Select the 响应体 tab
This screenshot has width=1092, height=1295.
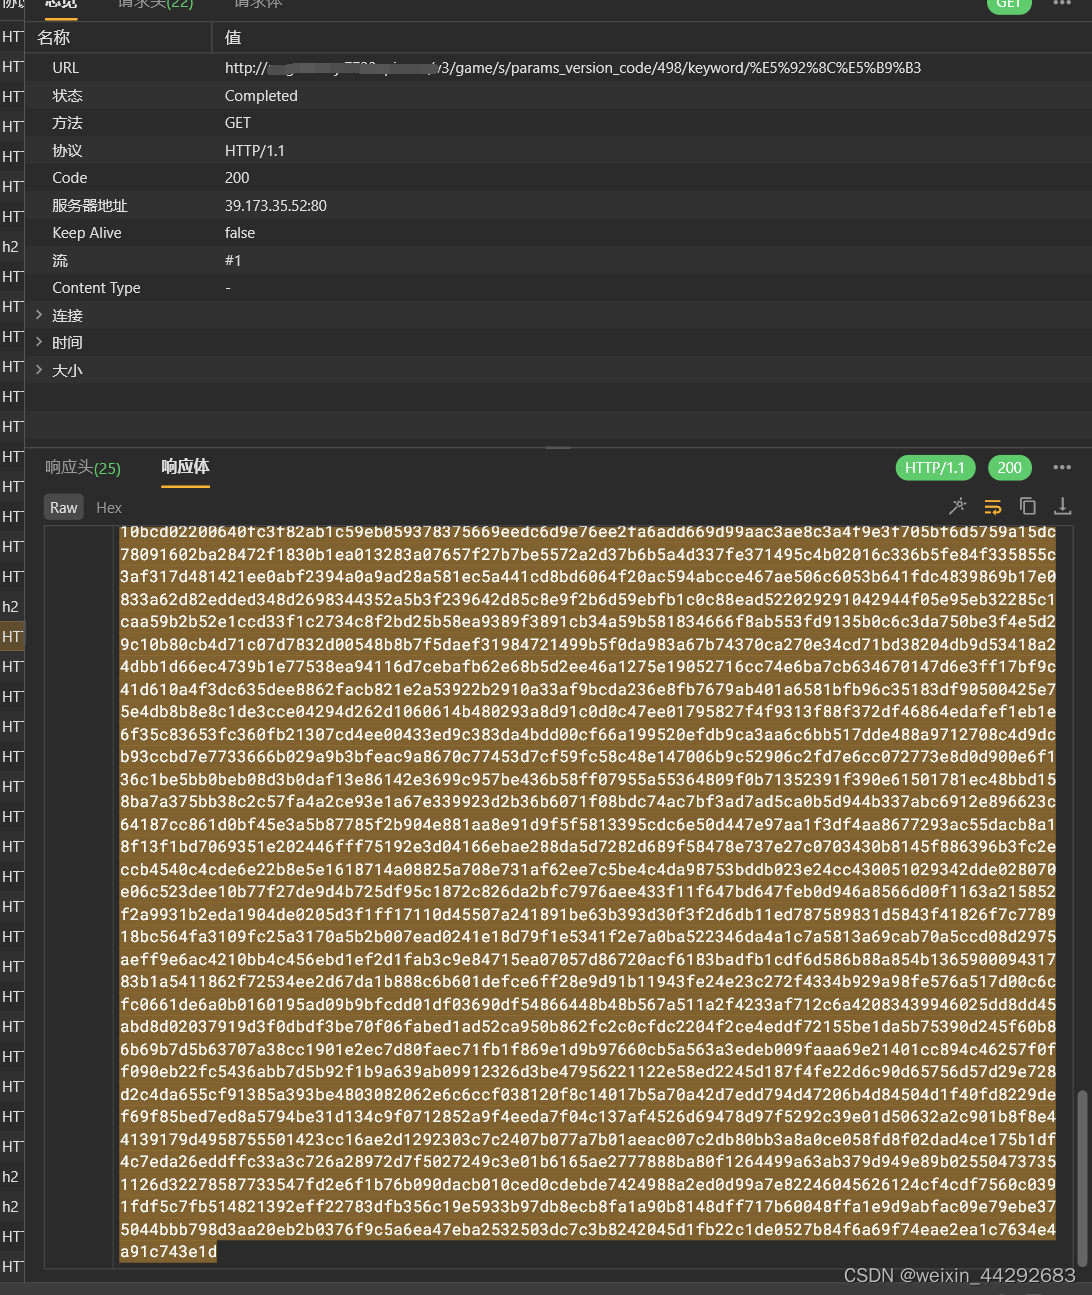coord(185,467)
